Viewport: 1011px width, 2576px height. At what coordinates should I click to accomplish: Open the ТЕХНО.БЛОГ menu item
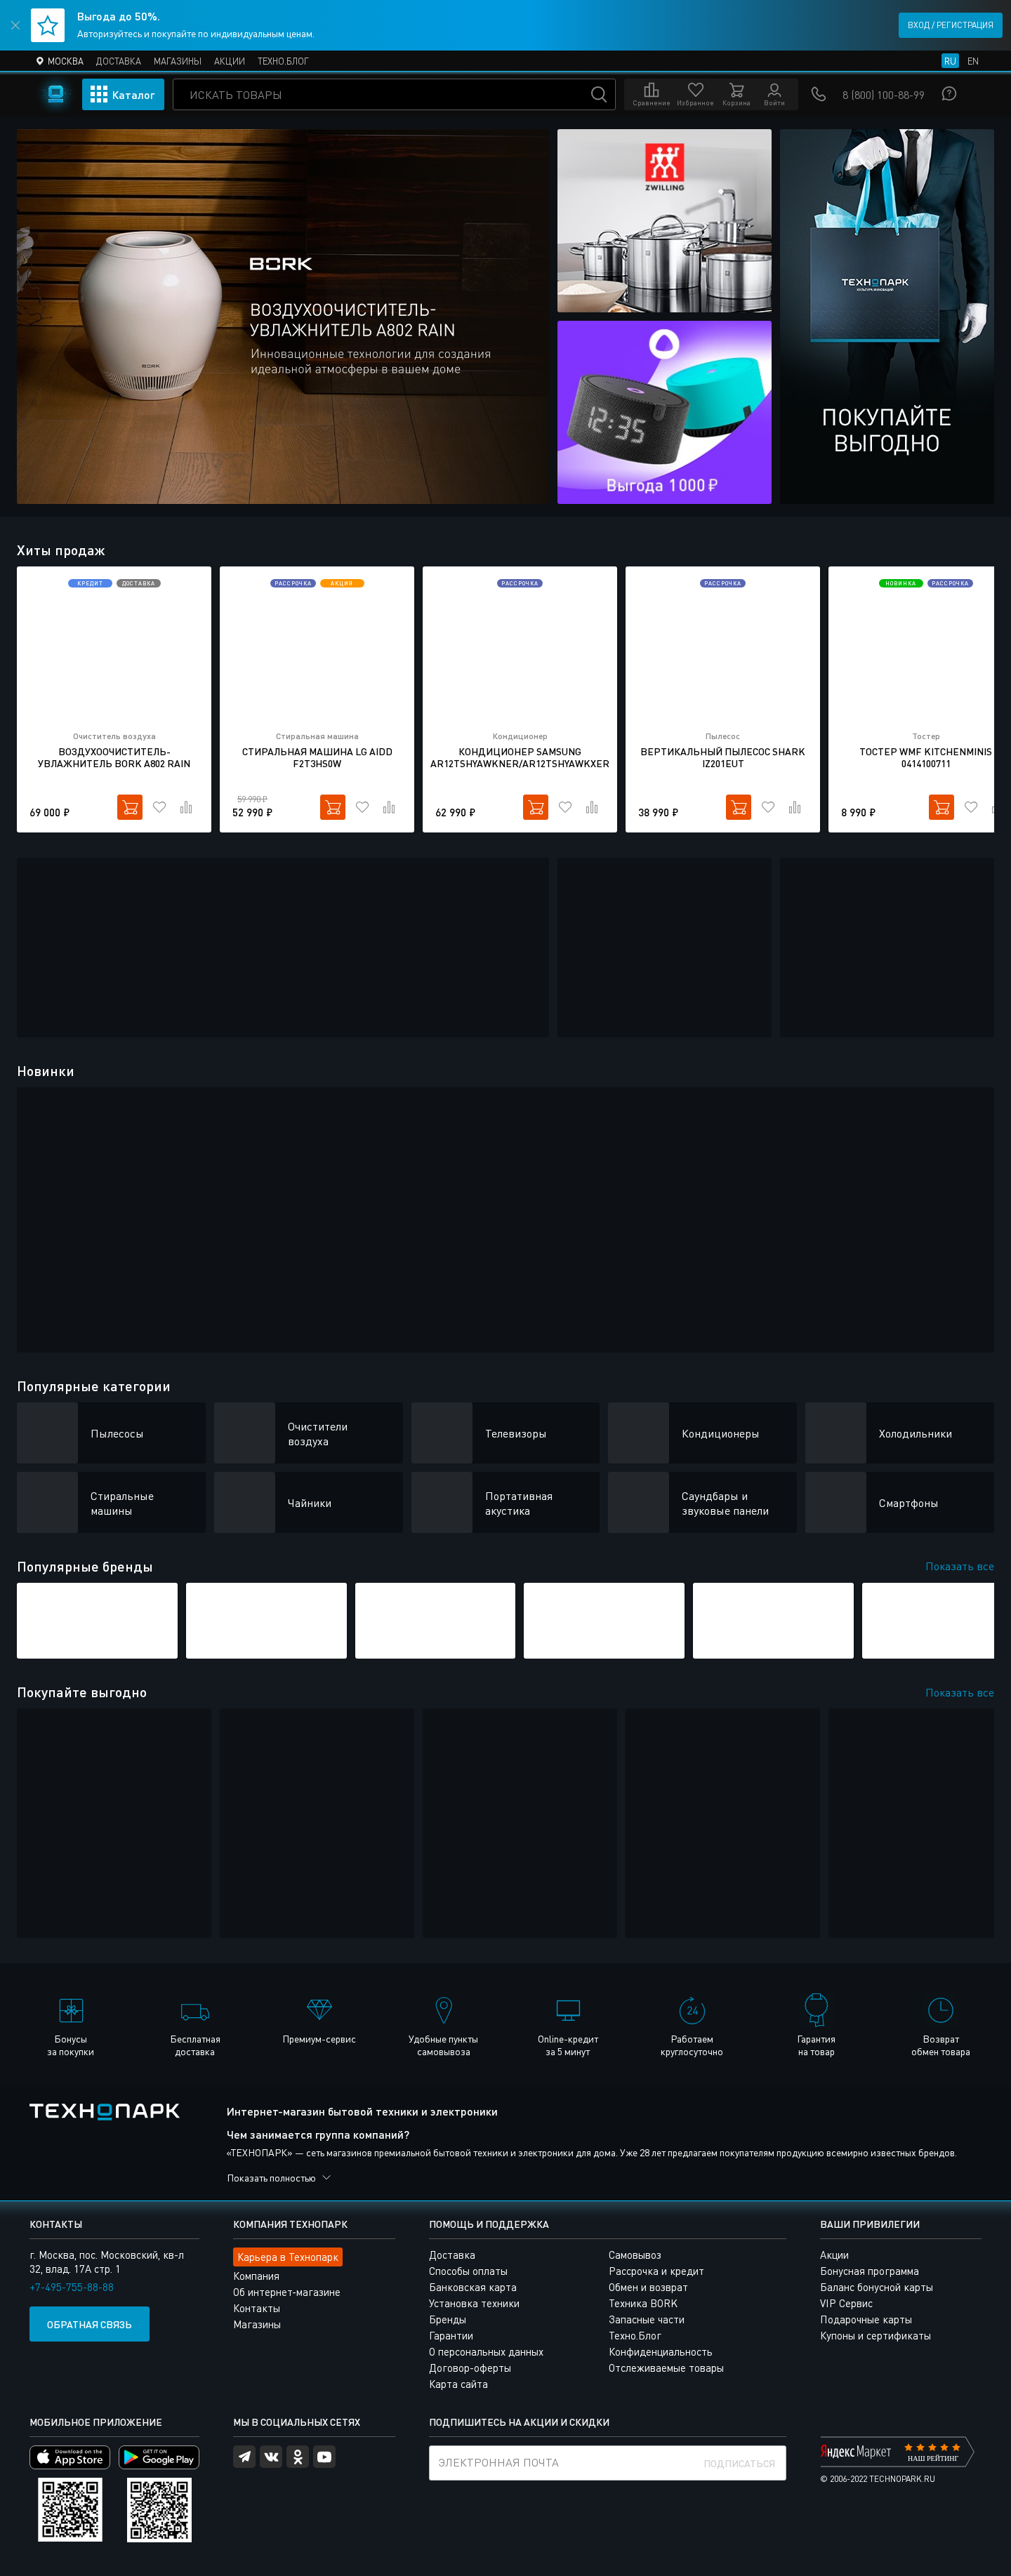coord(283,61)
